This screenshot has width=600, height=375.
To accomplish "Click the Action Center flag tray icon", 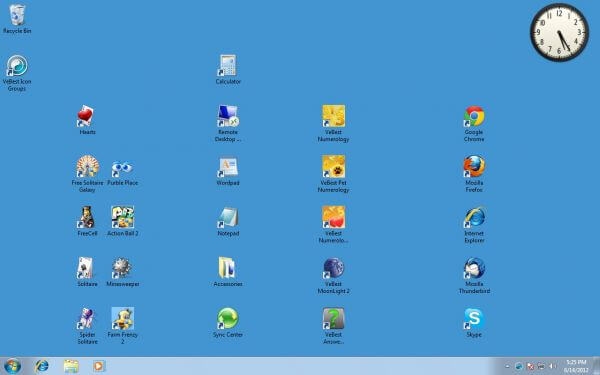I will point(530,367).
